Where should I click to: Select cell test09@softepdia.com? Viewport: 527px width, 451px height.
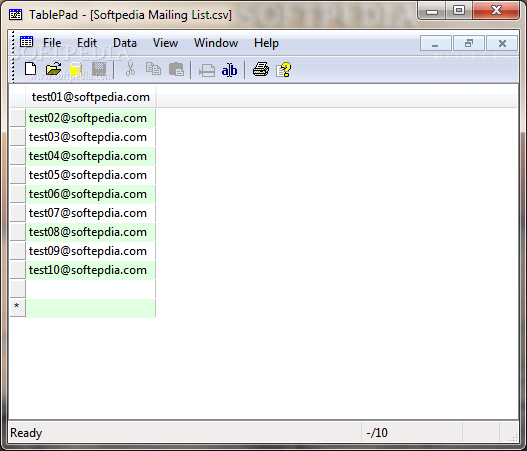click(x=91, y=251)
